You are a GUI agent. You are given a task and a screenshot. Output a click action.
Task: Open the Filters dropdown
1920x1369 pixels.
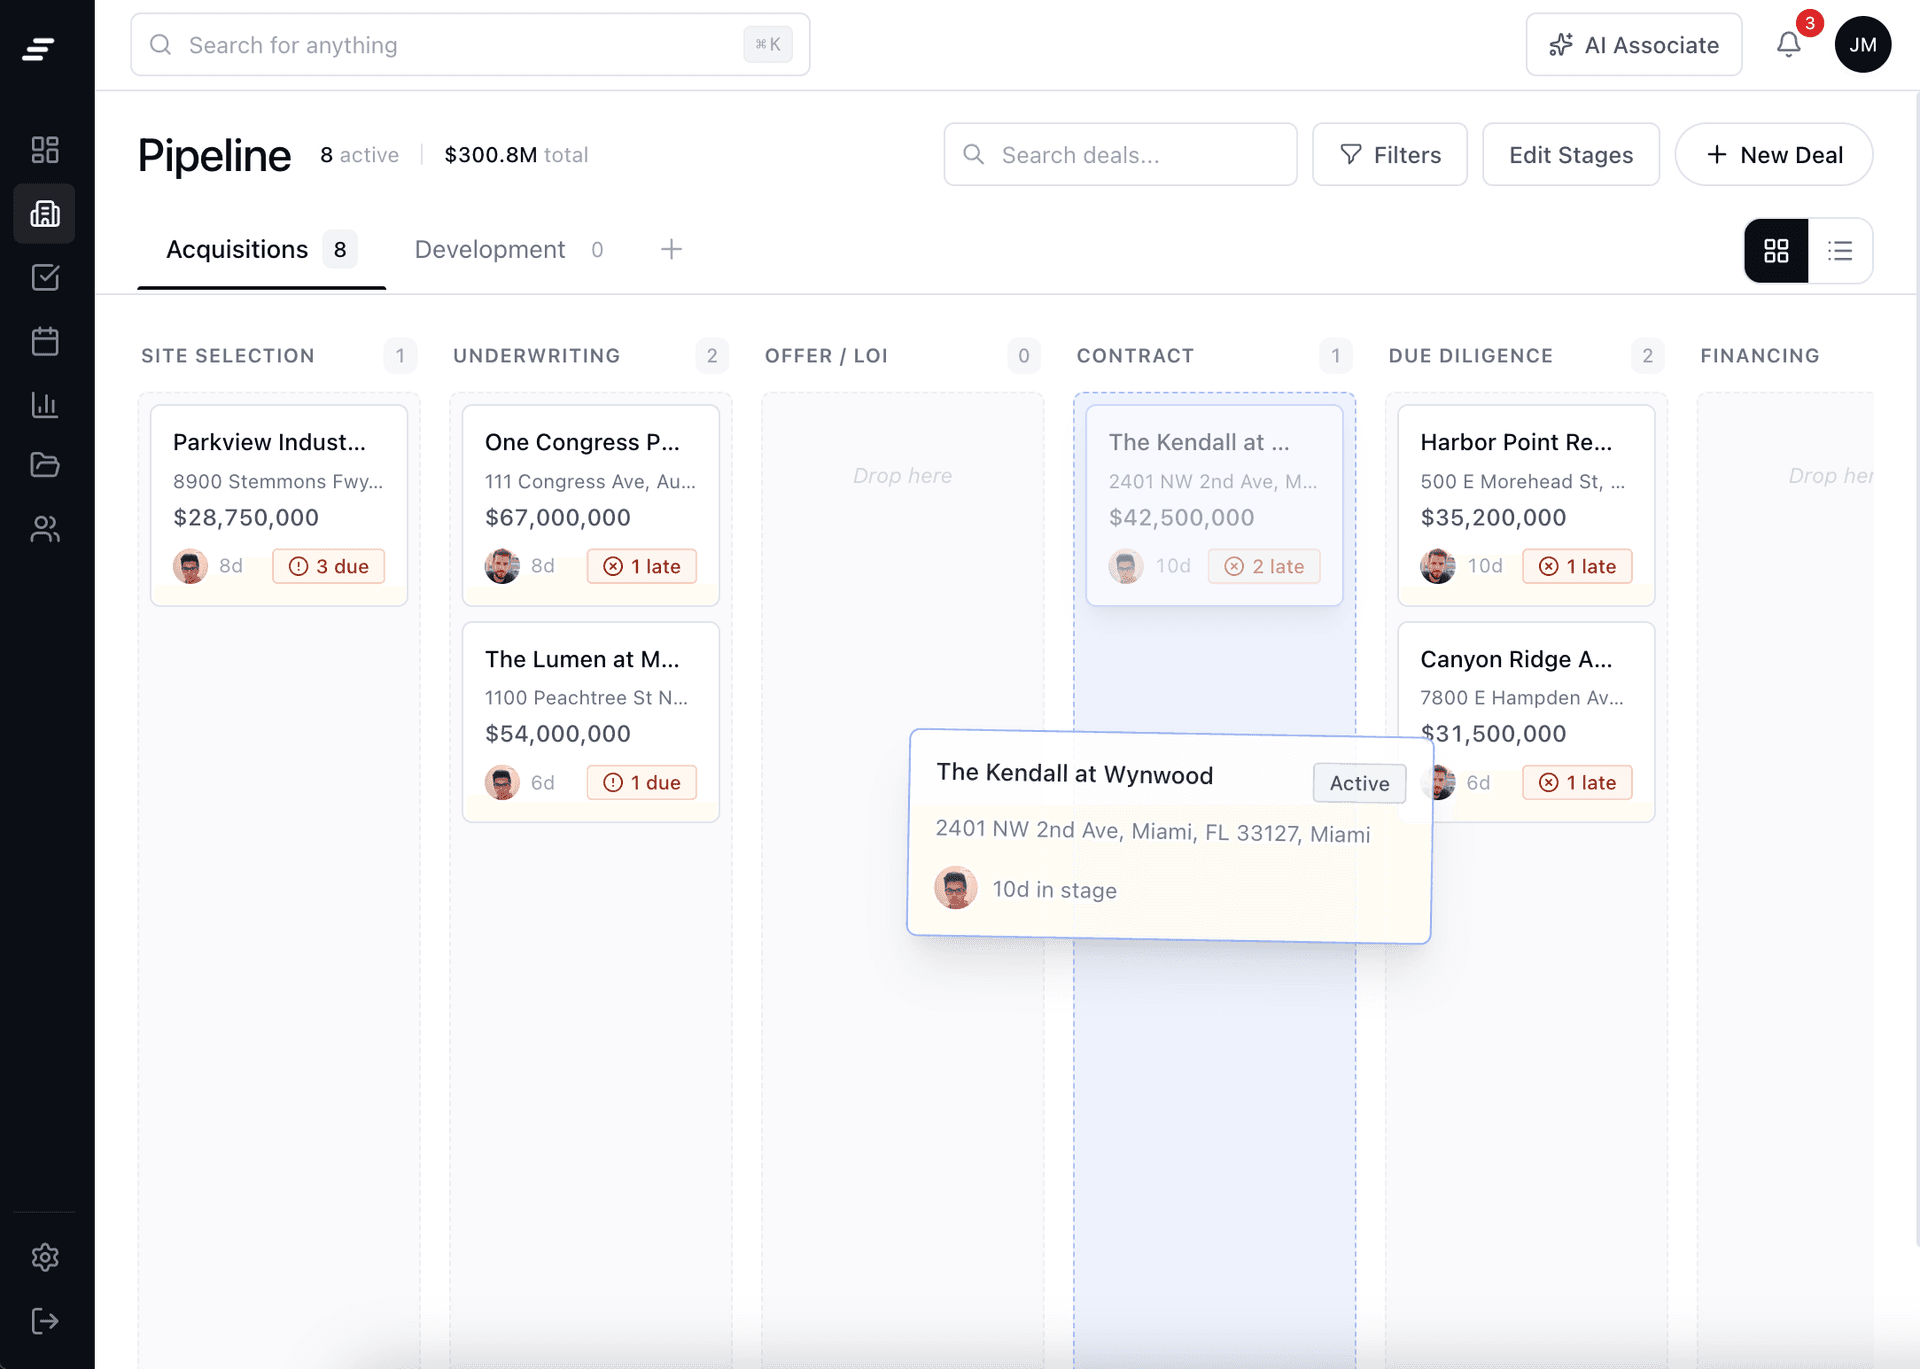[x=1389, y=155]
